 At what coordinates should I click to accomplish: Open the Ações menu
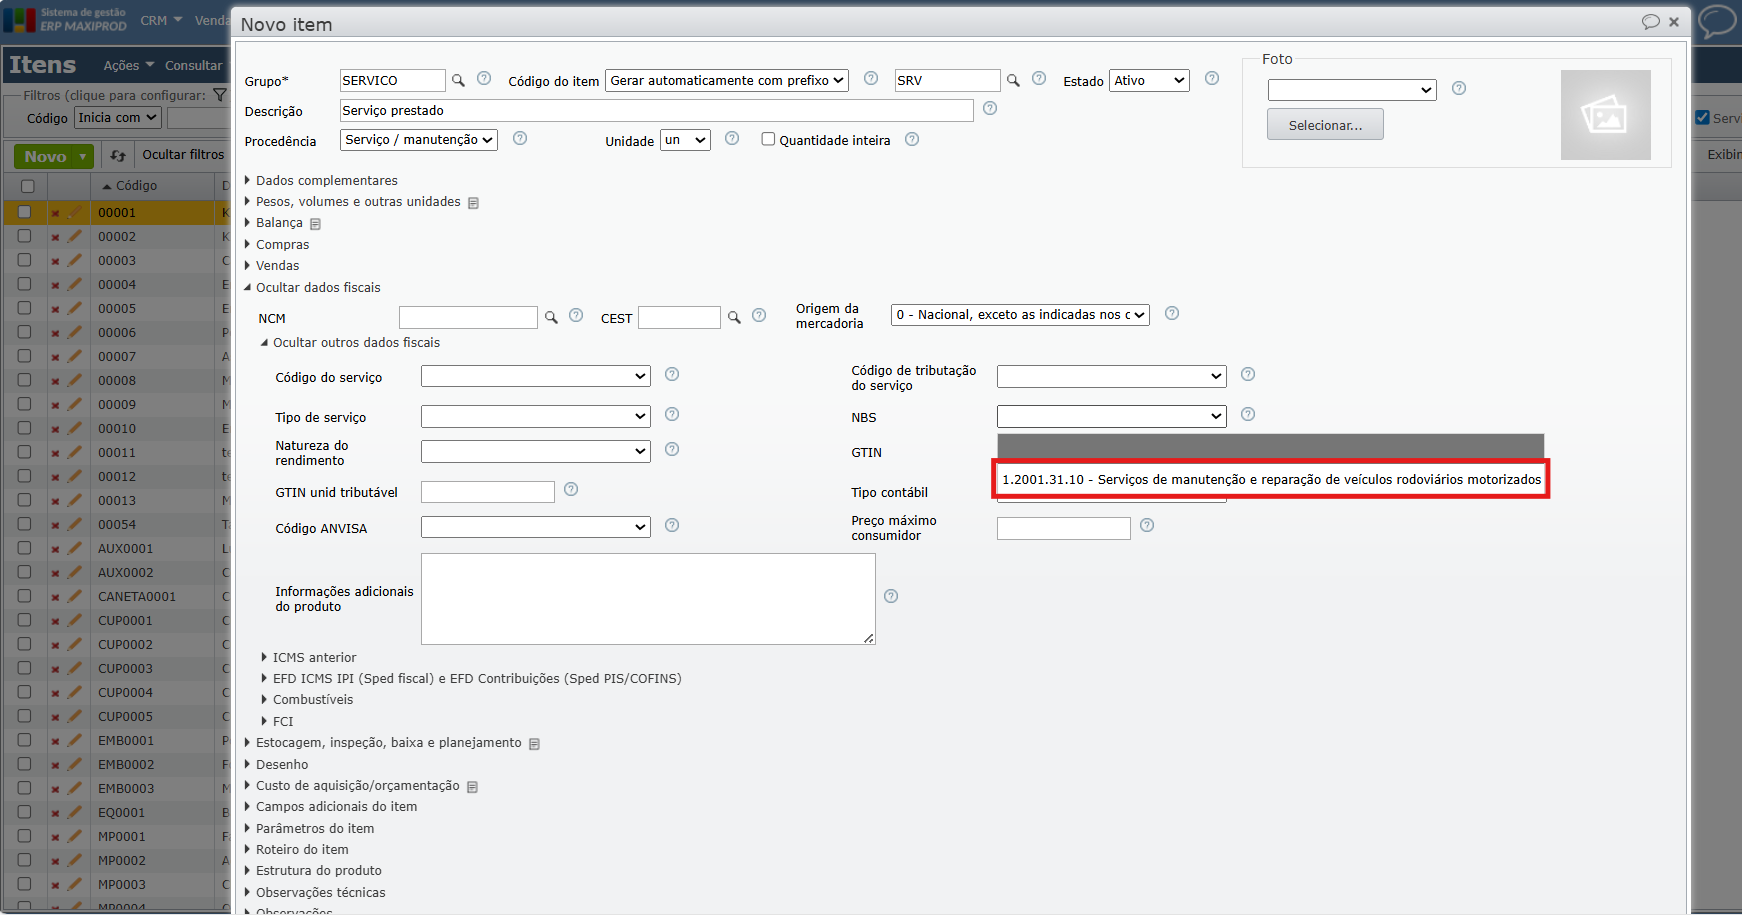[x=129, y=65]
